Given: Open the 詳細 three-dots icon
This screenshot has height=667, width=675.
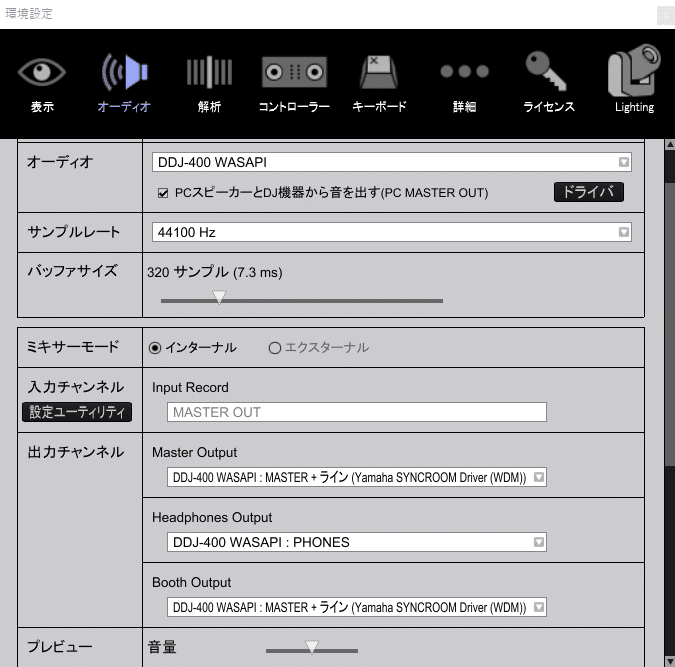Looking at the screenshot, I should coord(464,71).
